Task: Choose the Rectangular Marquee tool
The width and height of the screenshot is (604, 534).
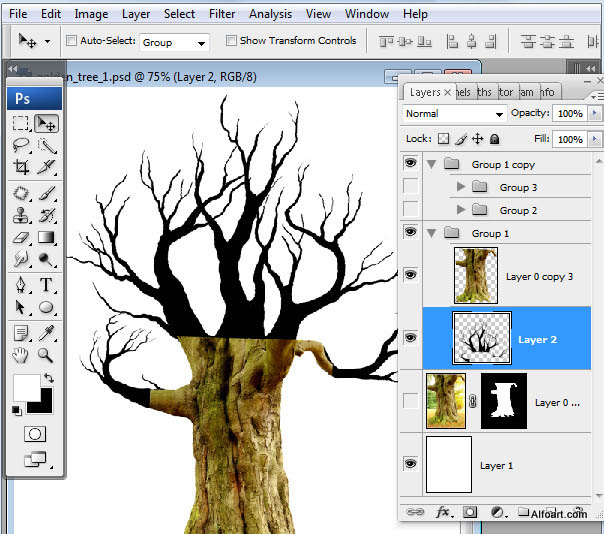Action: point(21,124)
